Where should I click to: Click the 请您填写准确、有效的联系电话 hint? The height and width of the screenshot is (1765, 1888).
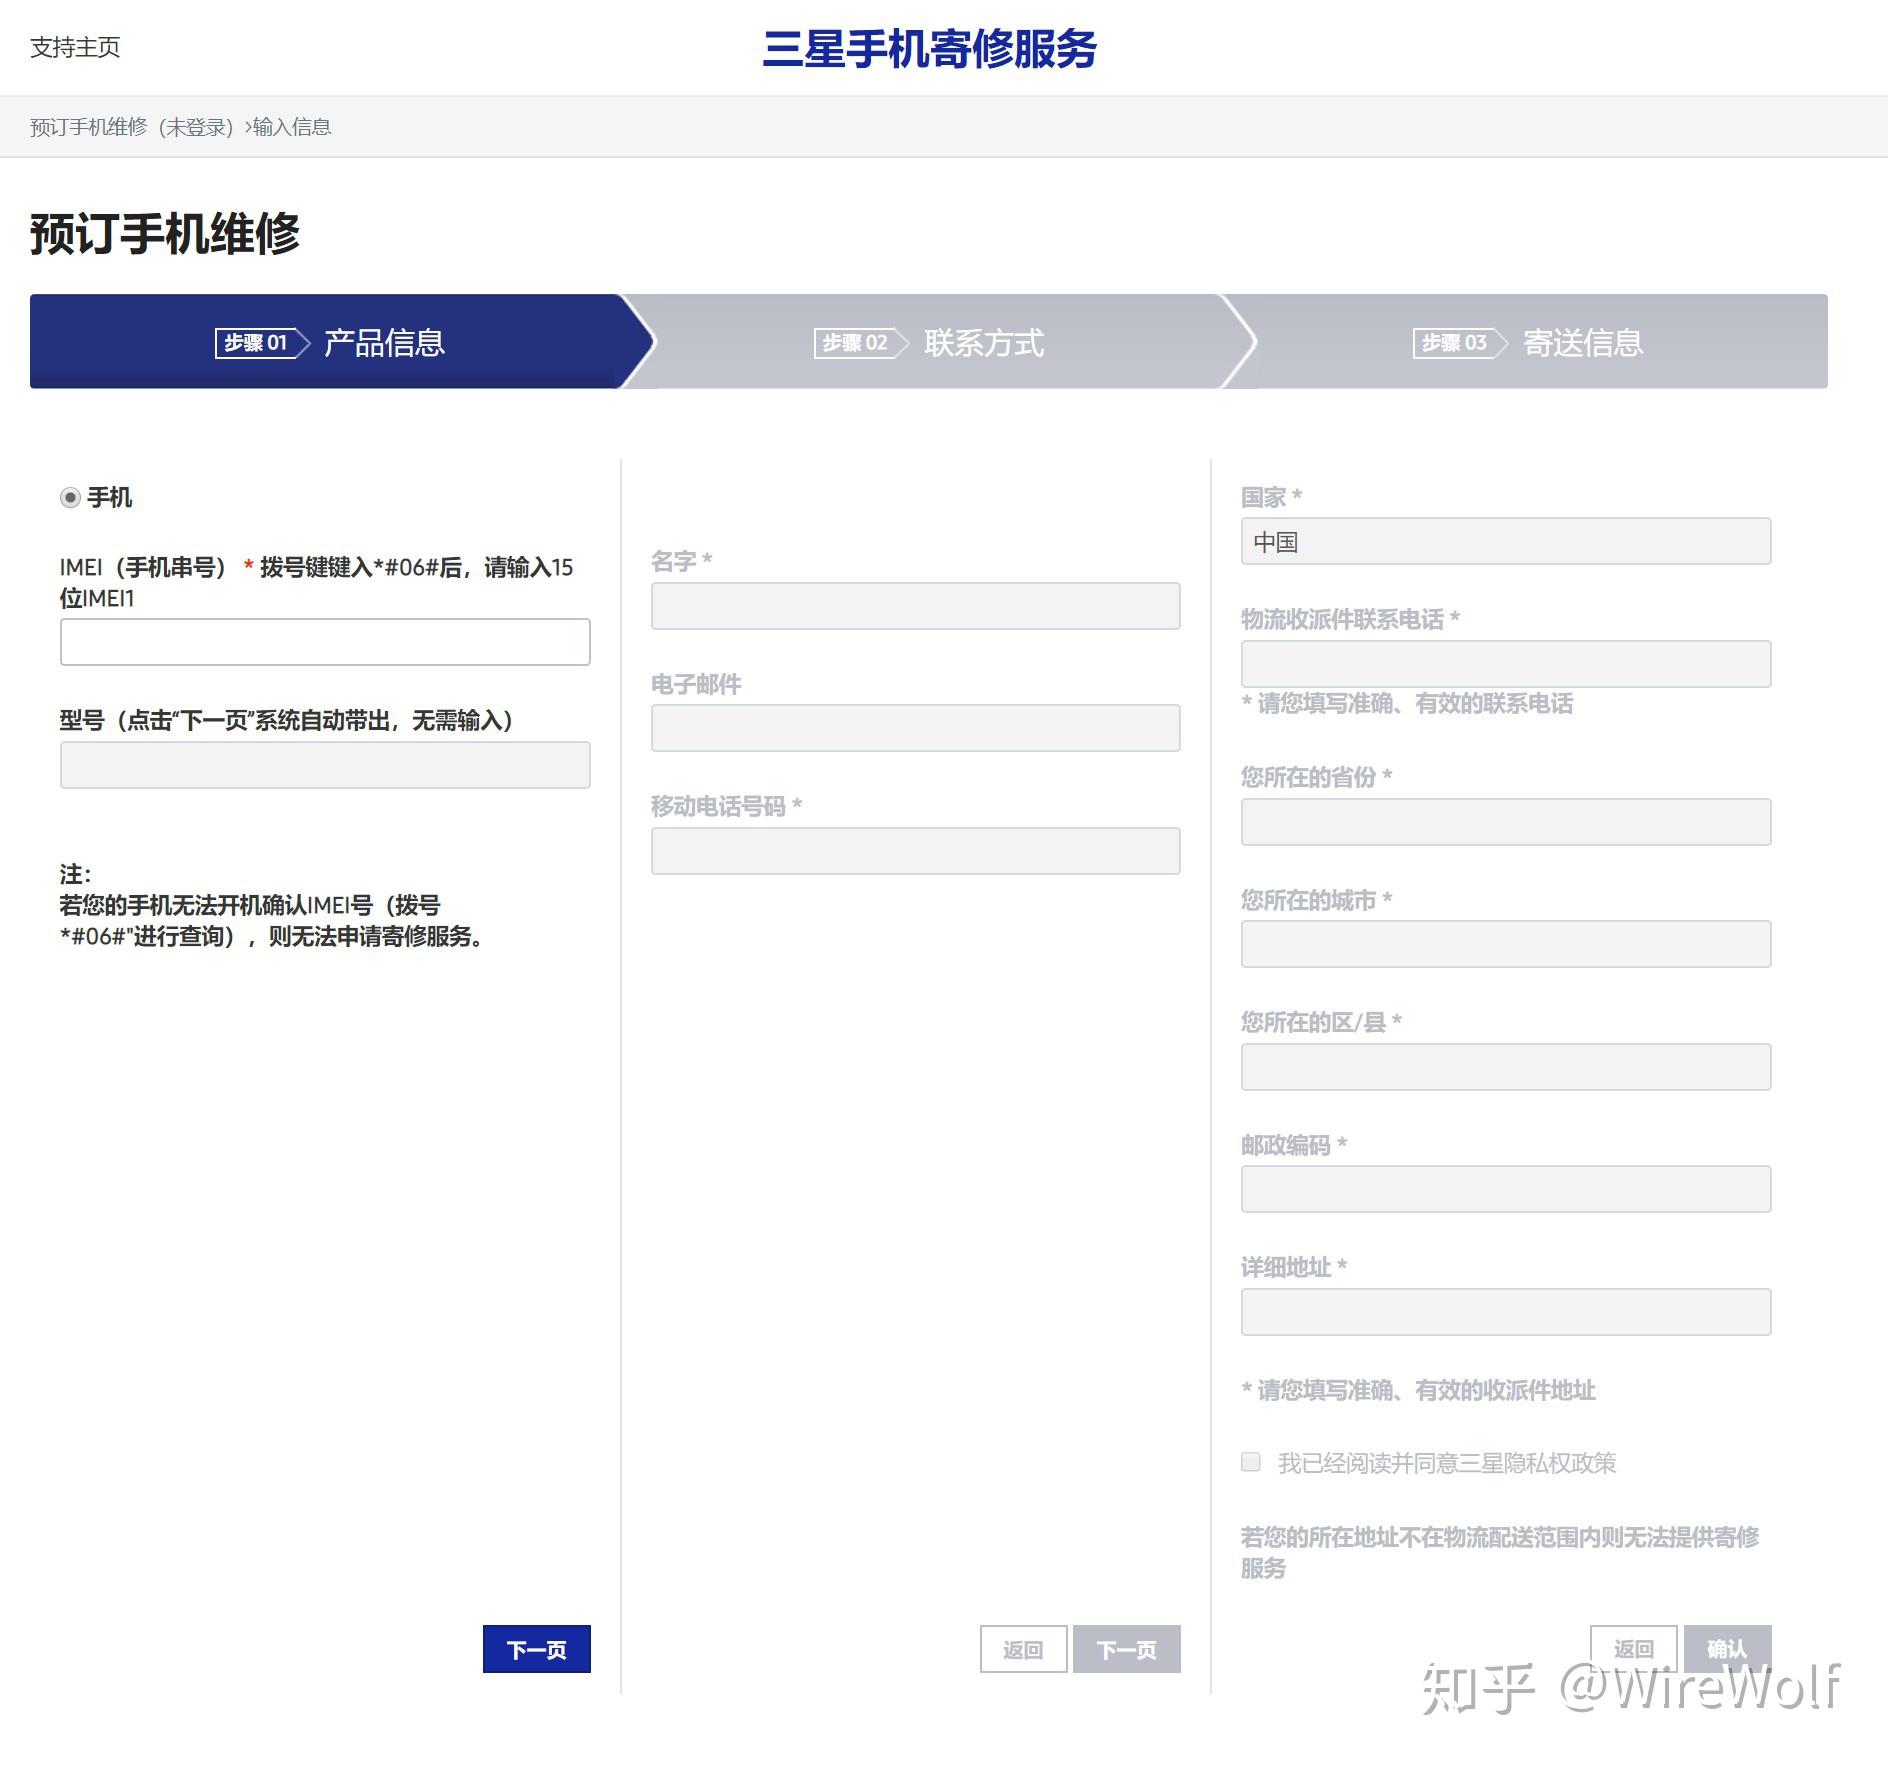(x=1407, y=704)
